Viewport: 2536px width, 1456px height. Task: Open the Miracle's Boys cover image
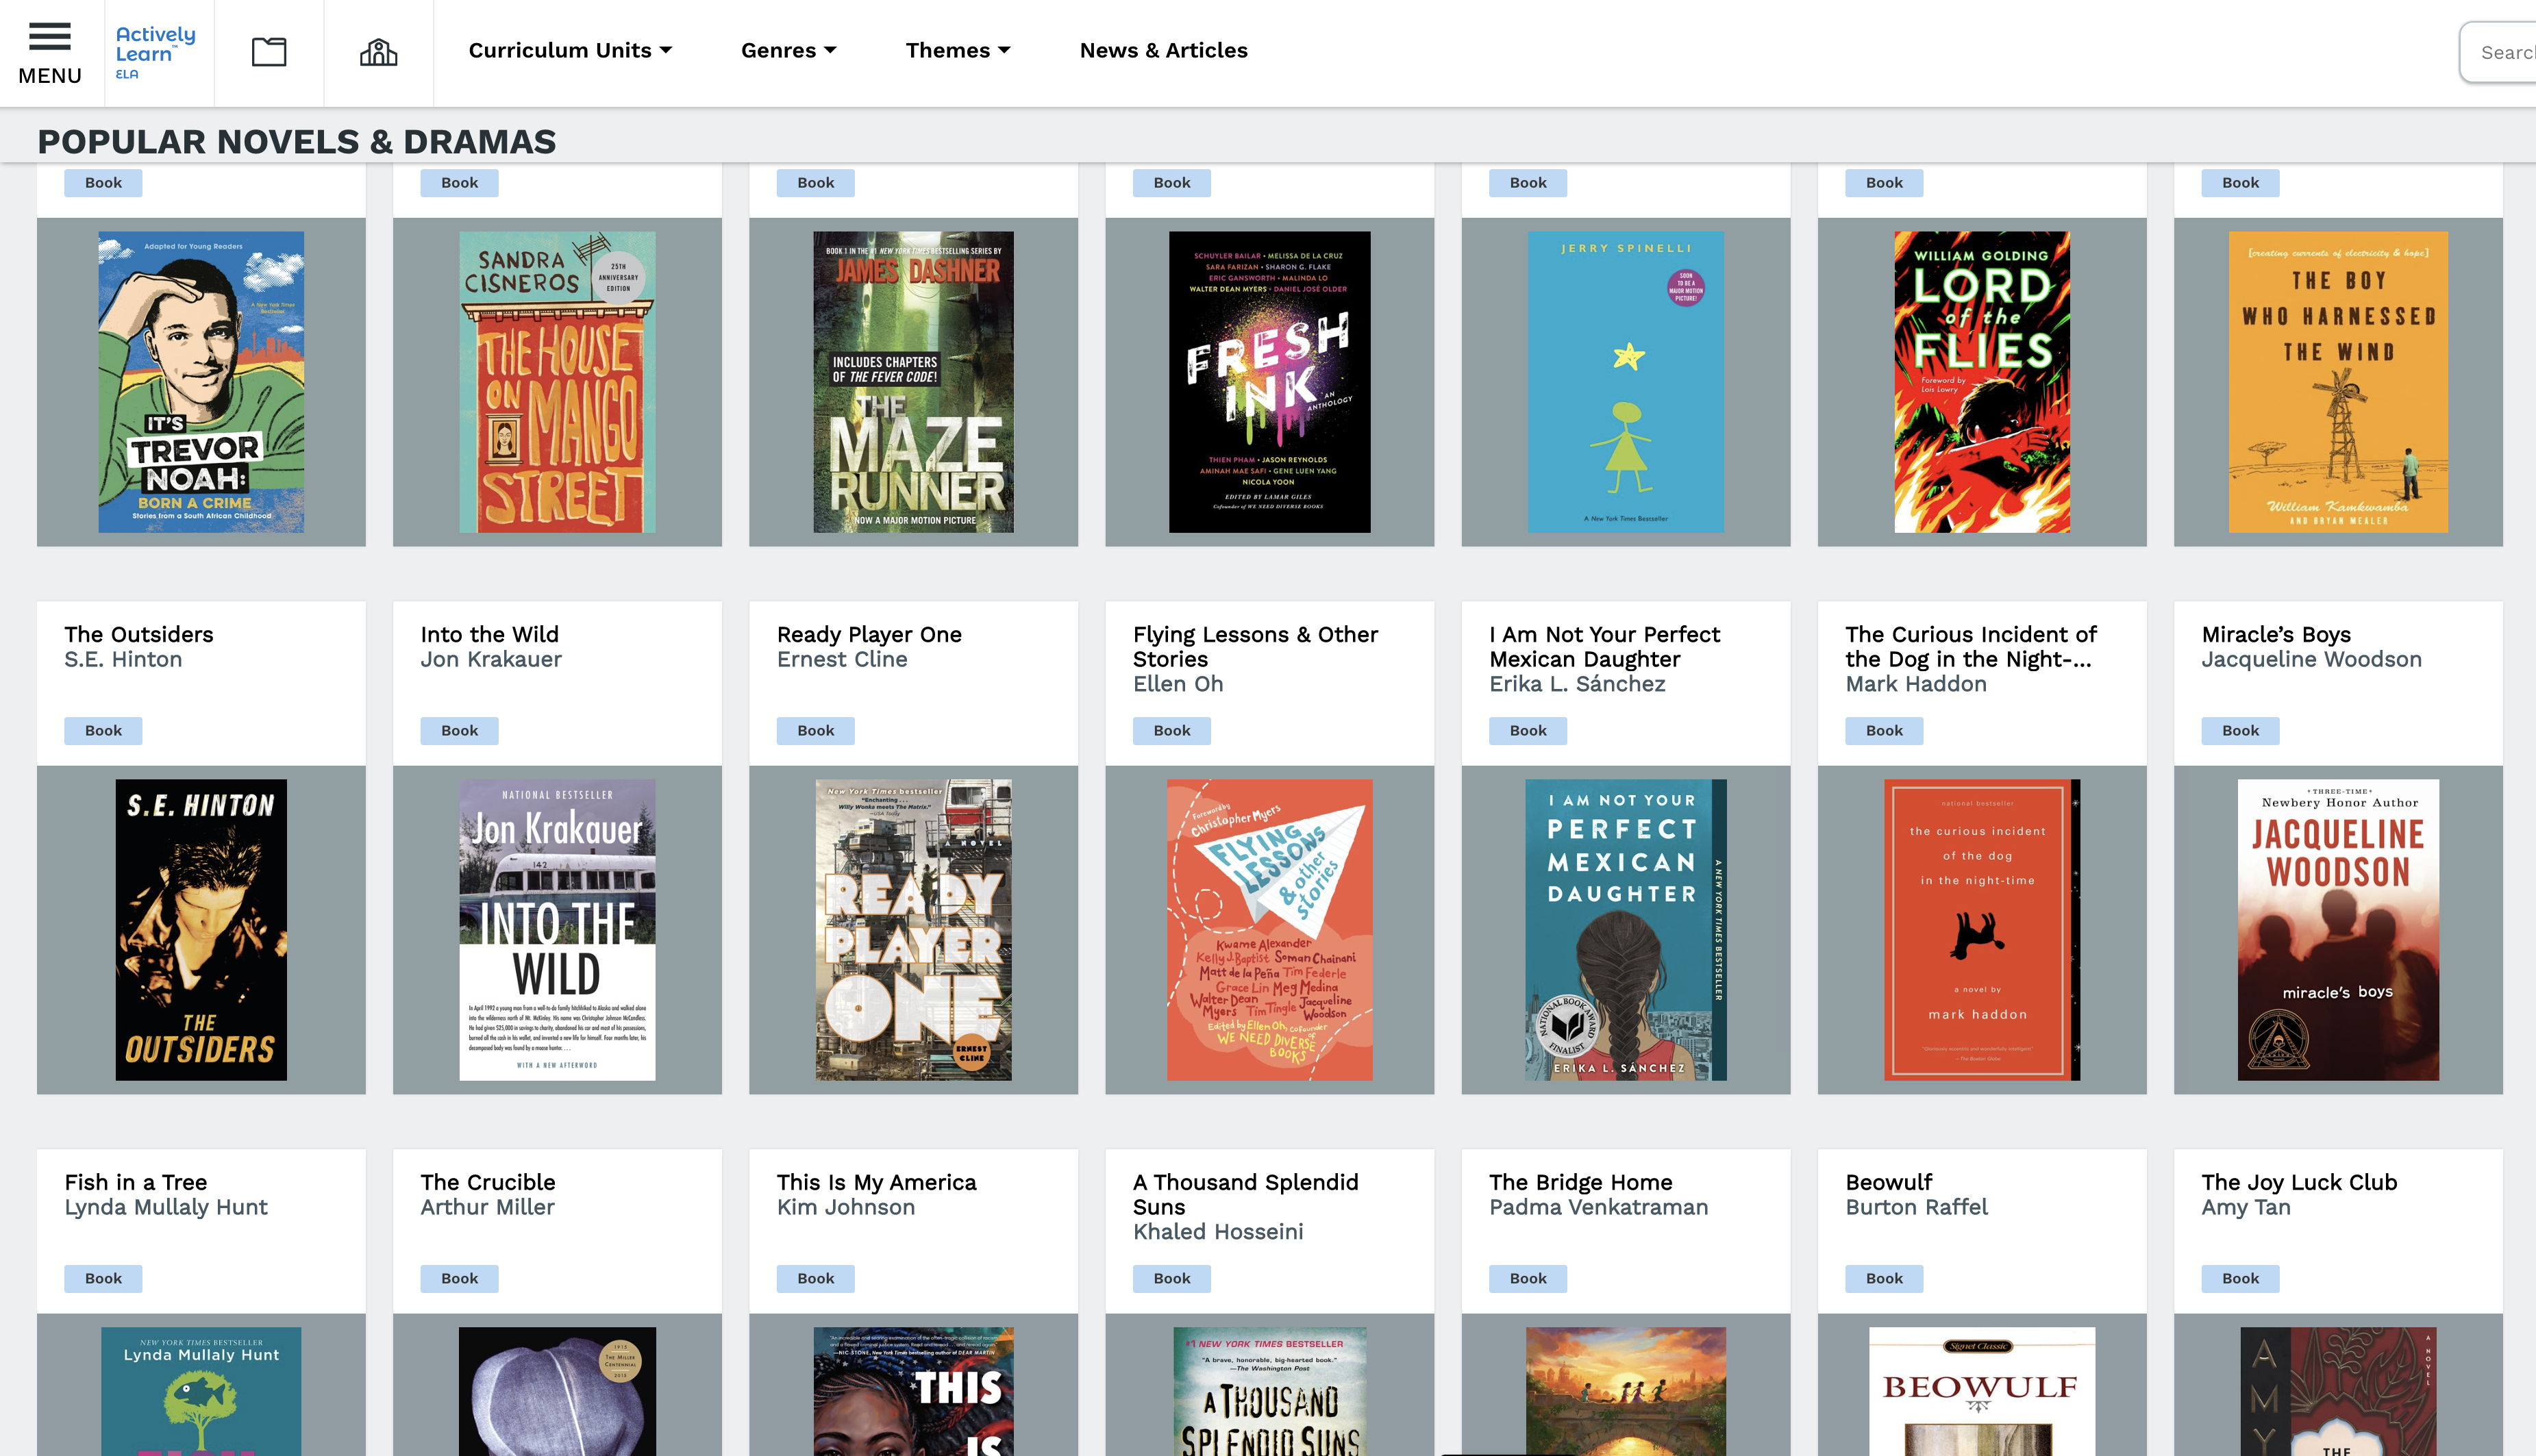click(x=2338, y=930)
